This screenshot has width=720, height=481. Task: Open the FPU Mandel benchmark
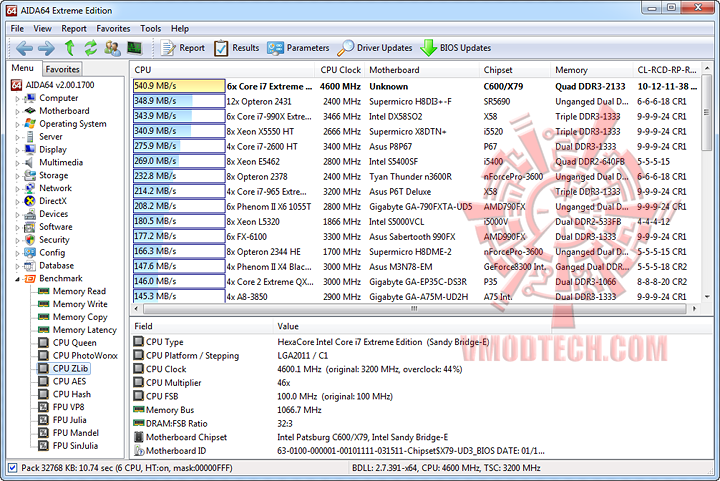(68, 432)
